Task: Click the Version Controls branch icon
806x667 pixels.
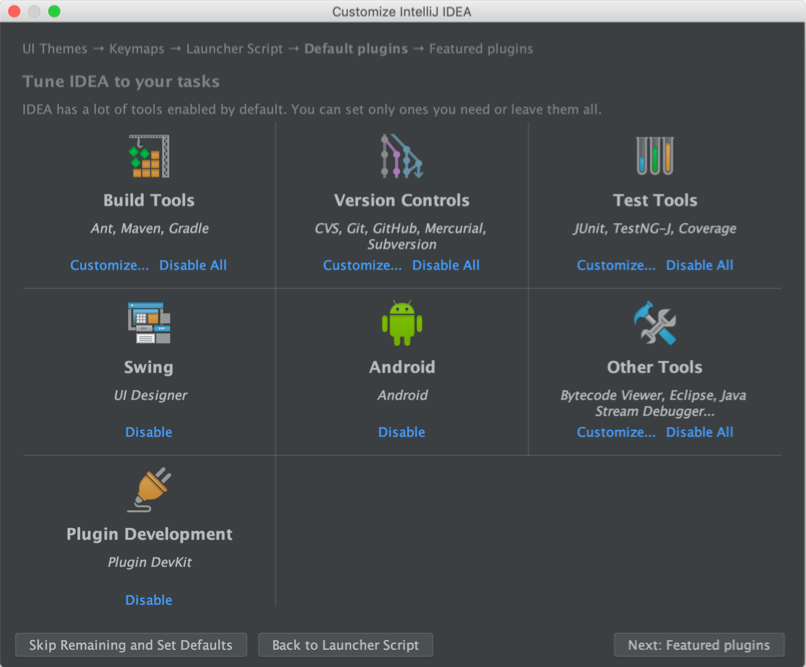Action: pos(401,156)
